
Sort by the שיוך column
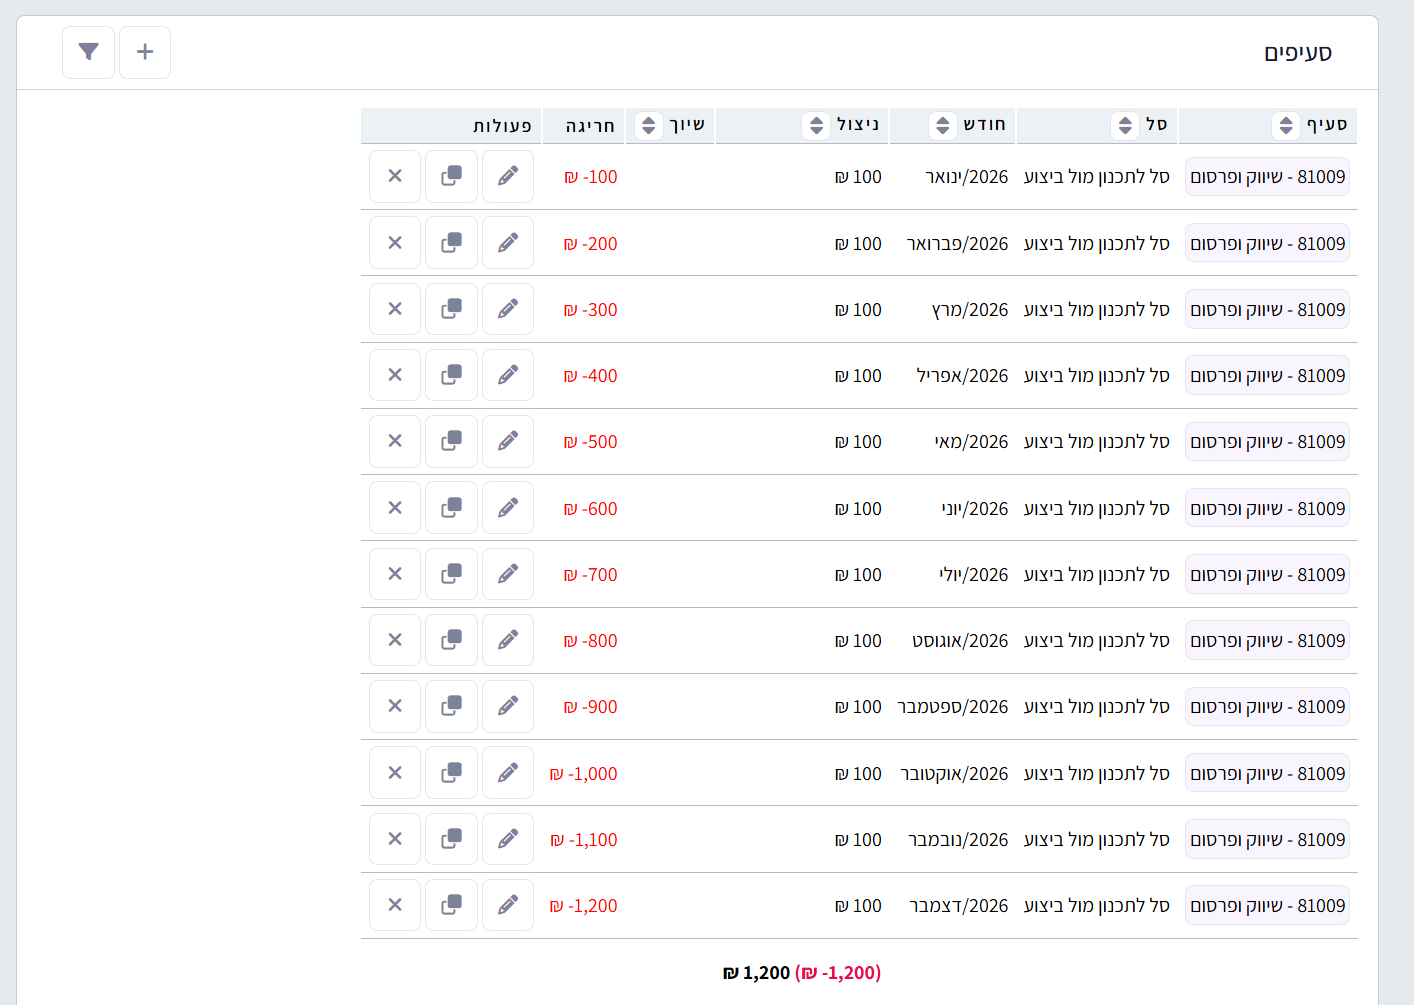649,125
